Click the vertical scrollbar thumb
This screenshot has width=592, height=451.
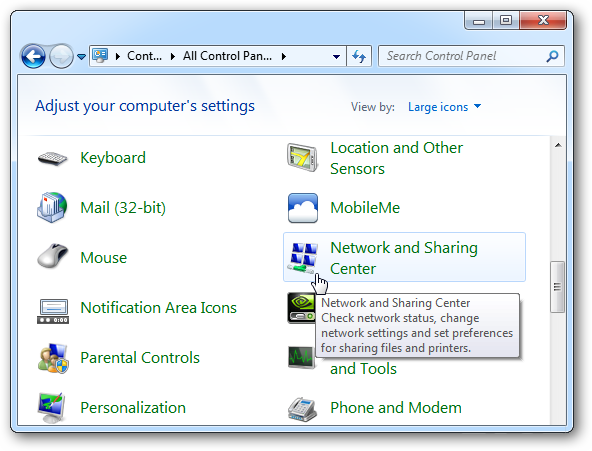coord(557,287)
